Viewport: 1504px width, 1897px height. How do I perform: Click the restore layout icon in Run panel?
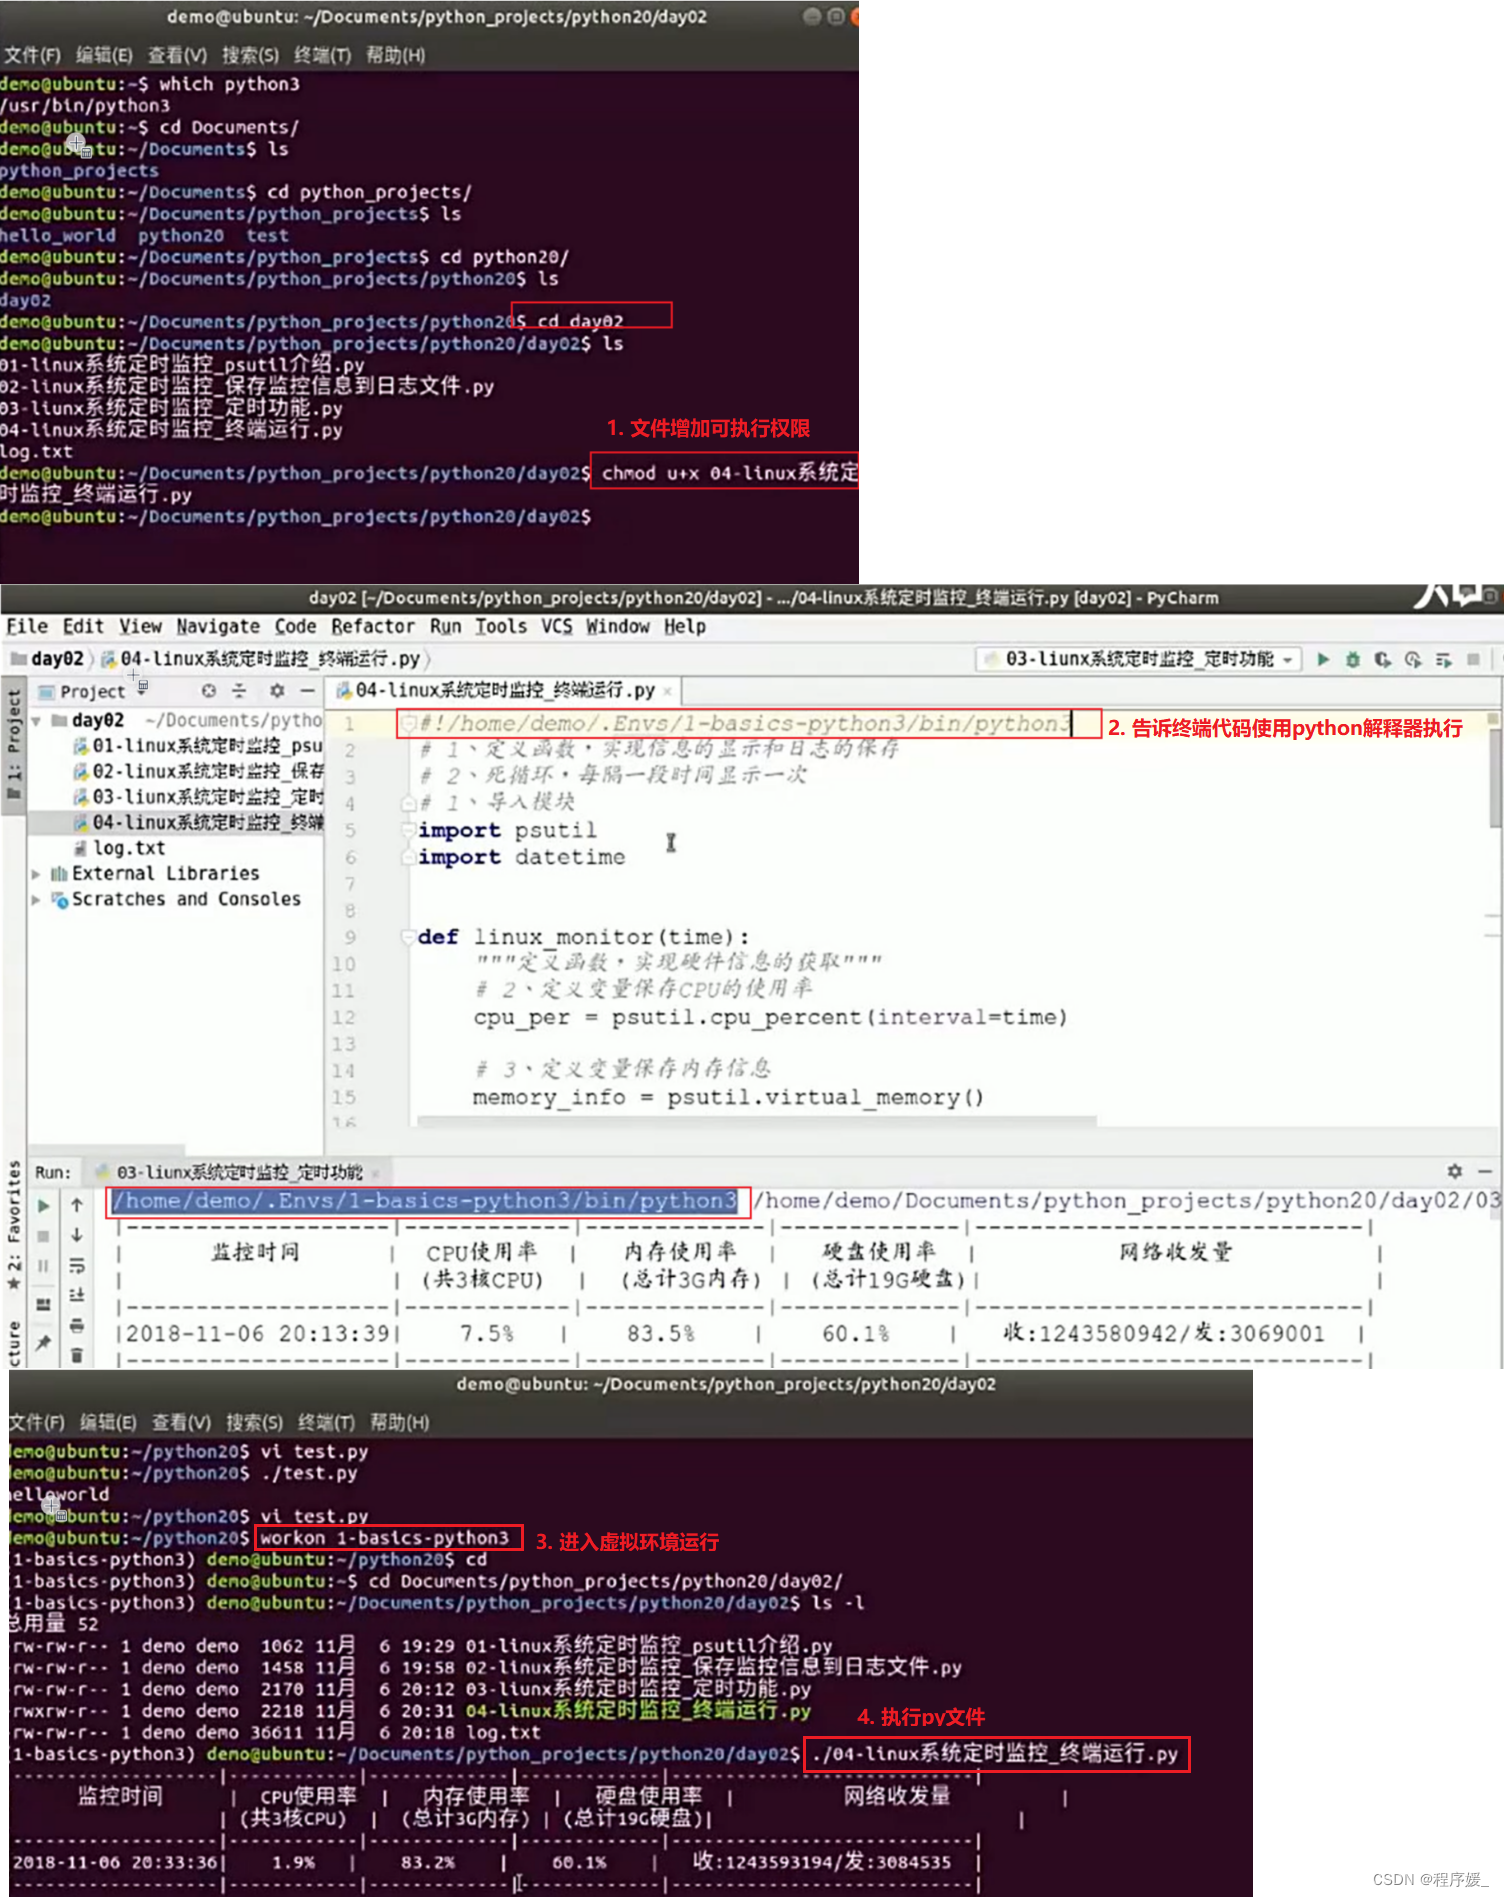tap(43, 1304)
